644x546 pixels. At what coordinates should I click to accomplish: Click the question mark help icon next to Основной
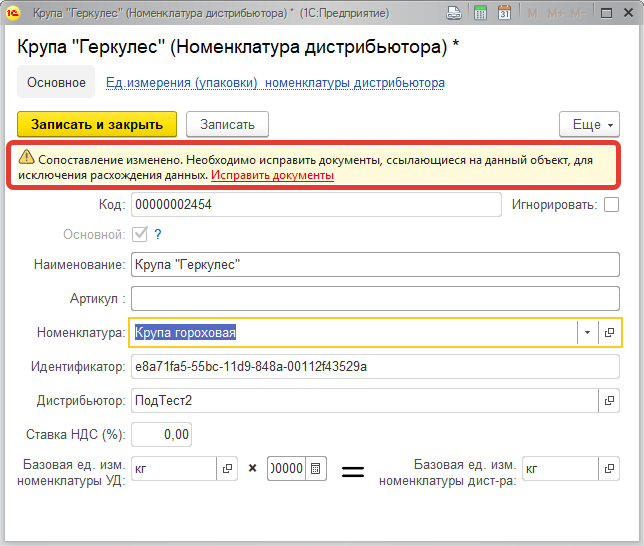pos(158,234)
